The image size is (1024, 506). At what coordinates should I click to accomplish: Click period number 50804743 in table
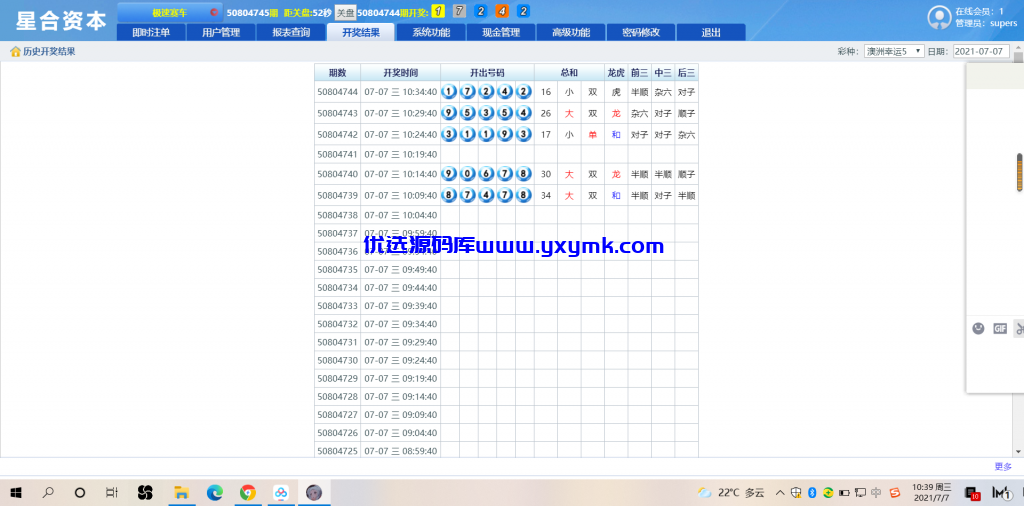point(338,113)
